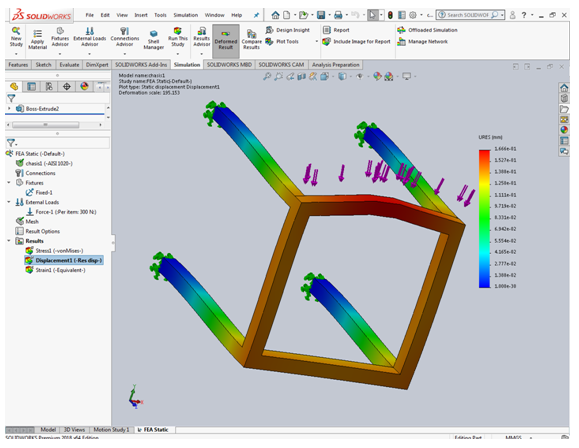Click the displacement color legend bar
579x448 pixels.
(x=484, y=218)
